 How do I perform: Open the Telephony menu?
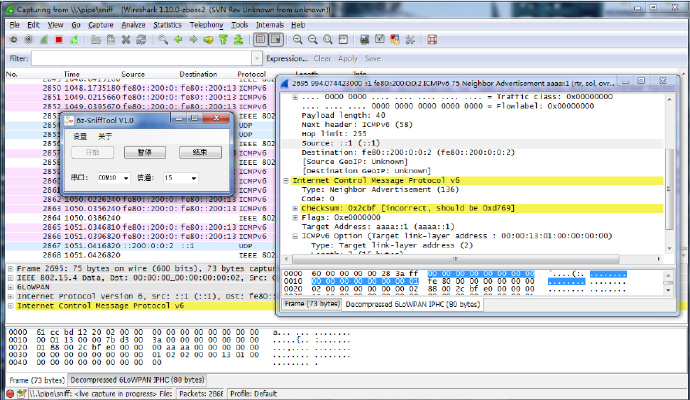pyautogui.click(x=206, y=25)
